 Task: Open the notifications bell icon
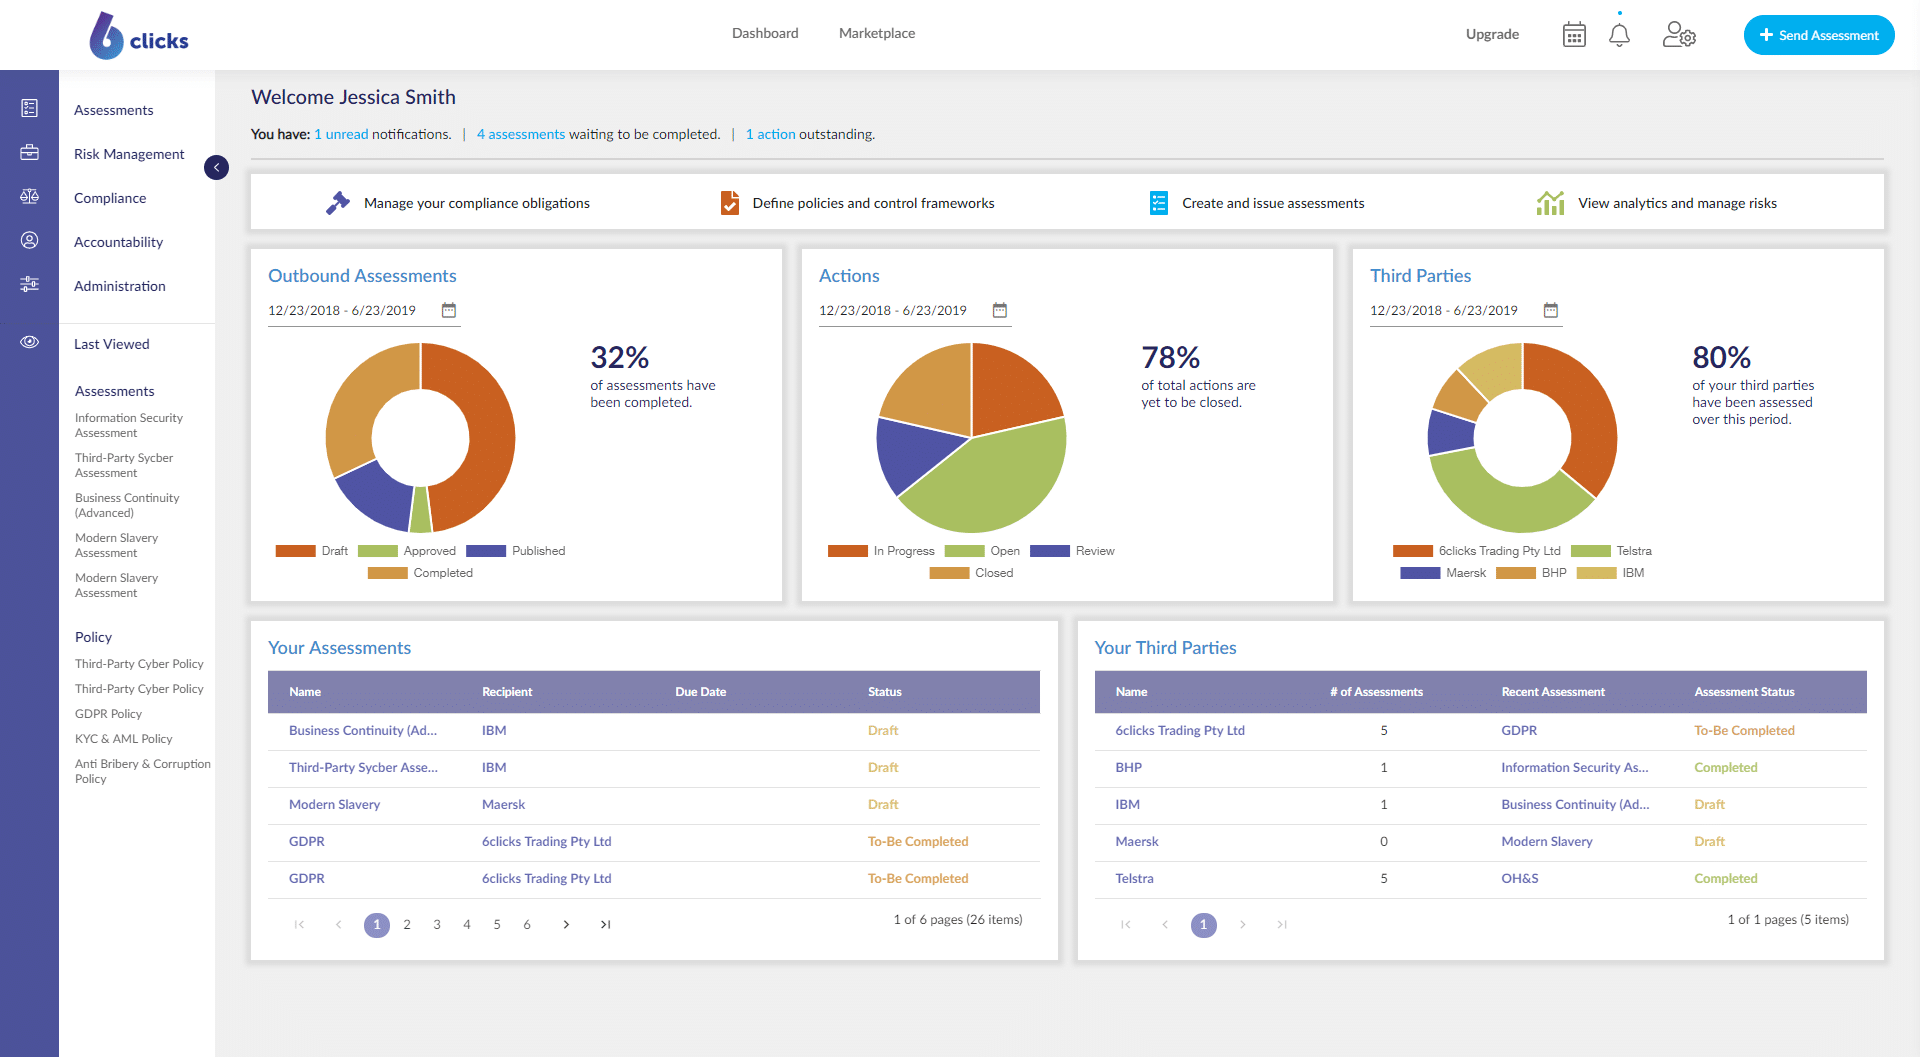tap(1619, 35)
